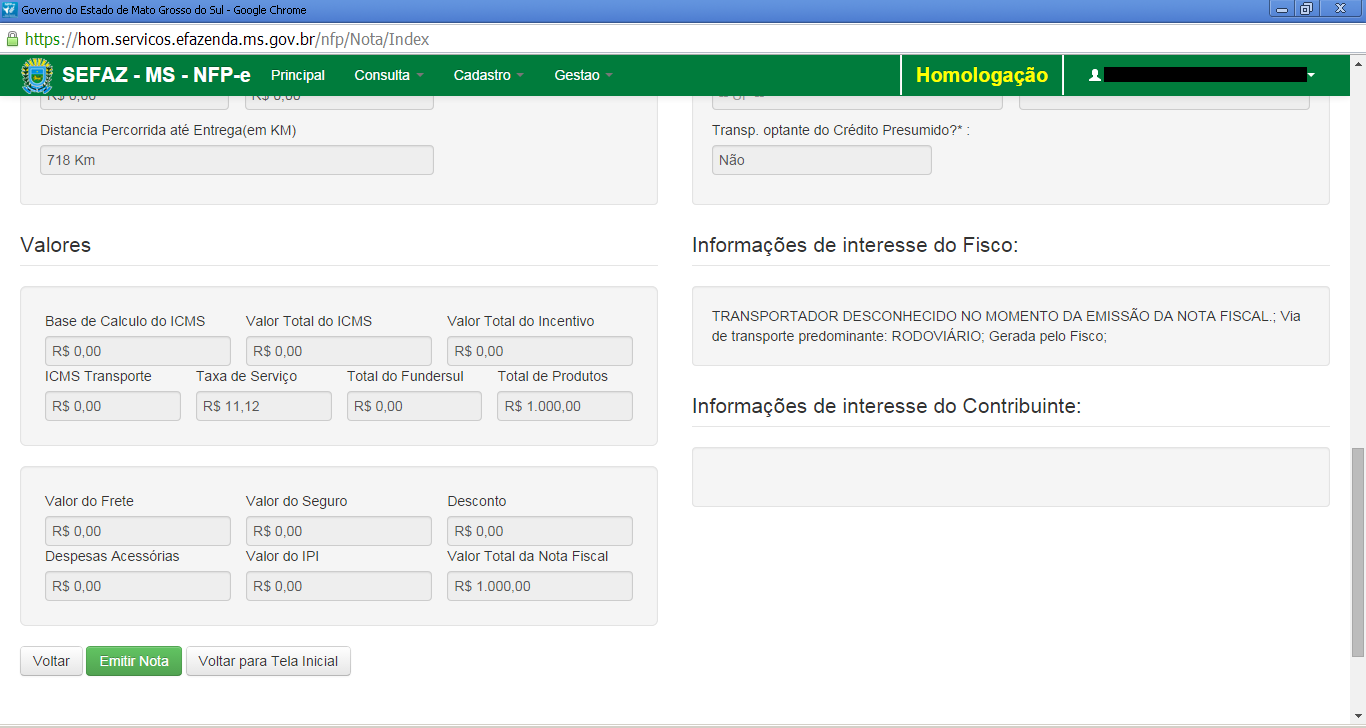Click the Despesas Acessórias field
Screen dimensions: 1366x728
(x=138, y=586)
